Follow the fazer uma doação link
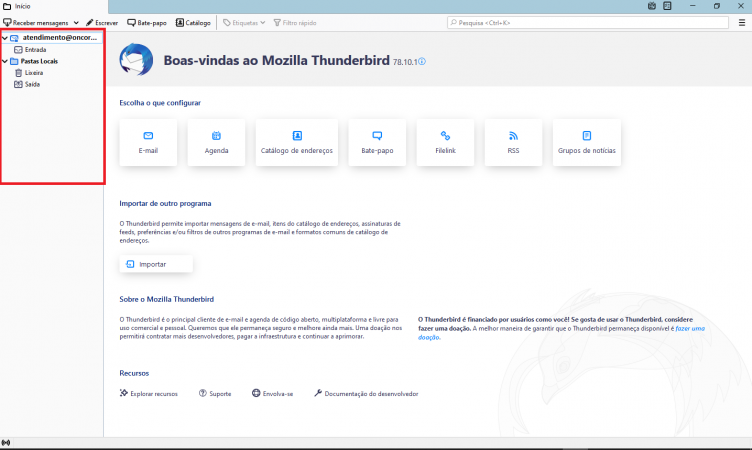The image size is (752, 450). 690,329
